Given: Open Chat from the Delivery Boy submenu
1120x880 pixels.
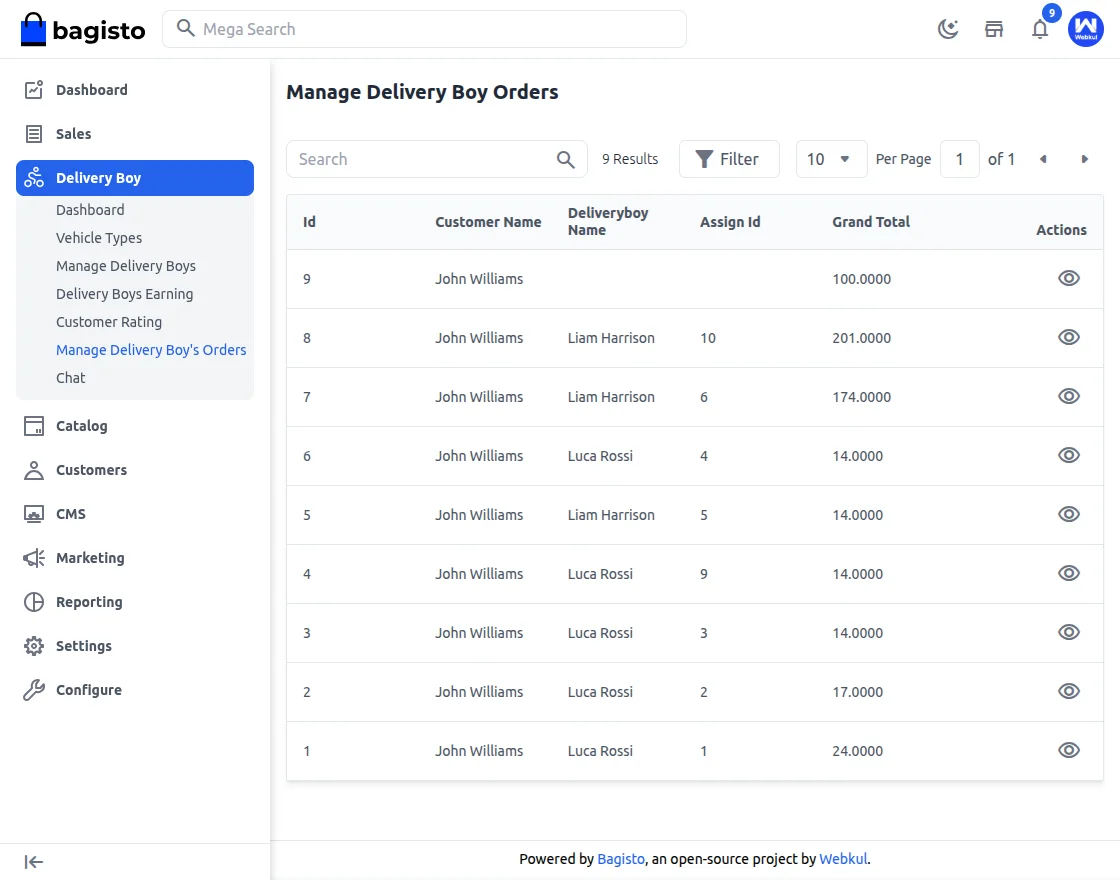Looking at the screenshot, I should (x=70, y=378).
